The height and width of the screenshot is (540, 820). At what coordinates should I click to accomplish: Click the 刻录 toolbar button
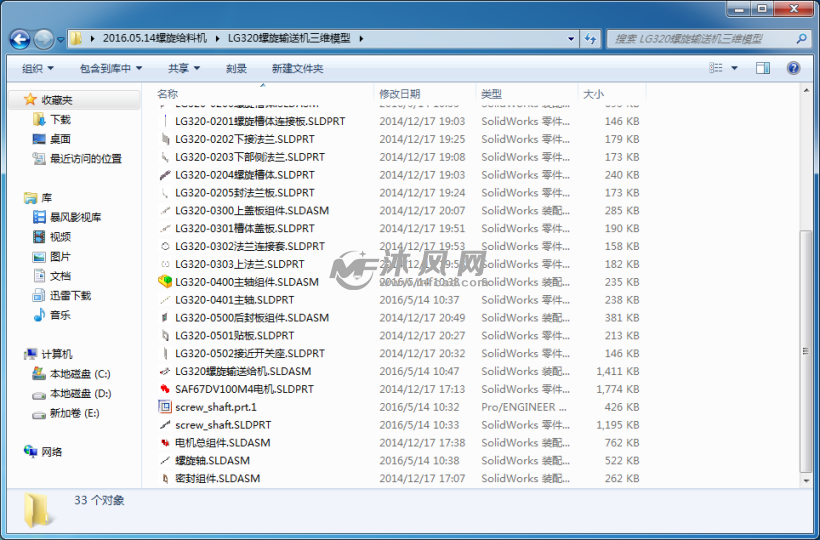tap(236, 68)
